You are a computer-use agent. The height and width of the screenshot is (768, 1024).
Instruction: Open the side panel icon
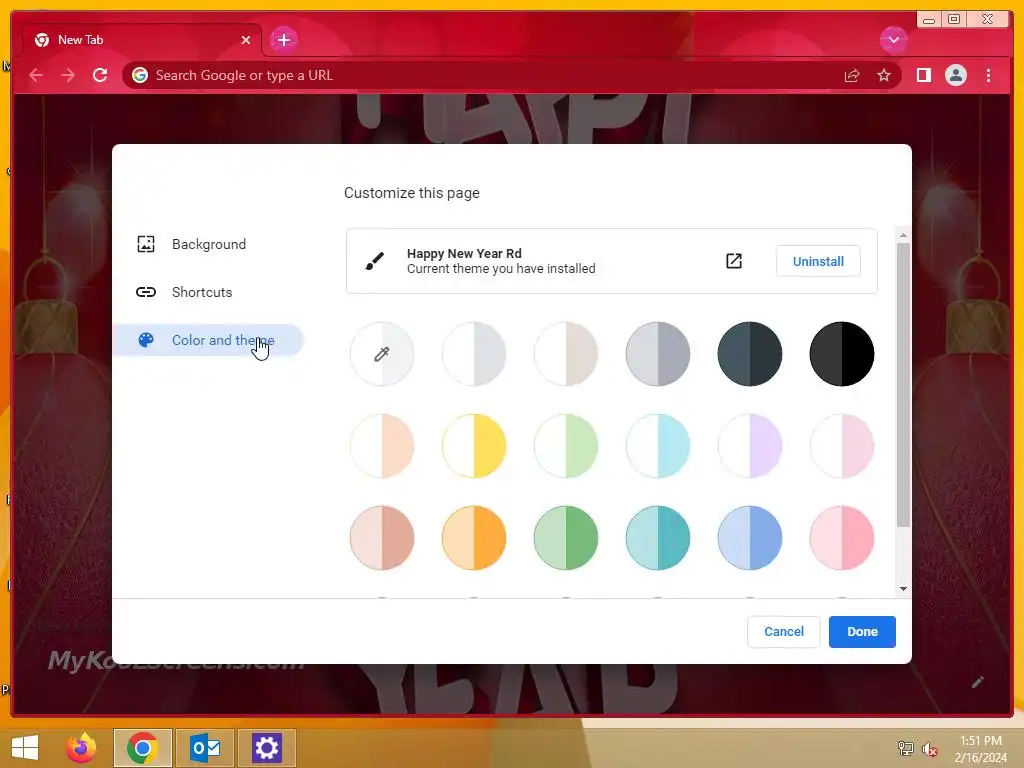(923, 76)
